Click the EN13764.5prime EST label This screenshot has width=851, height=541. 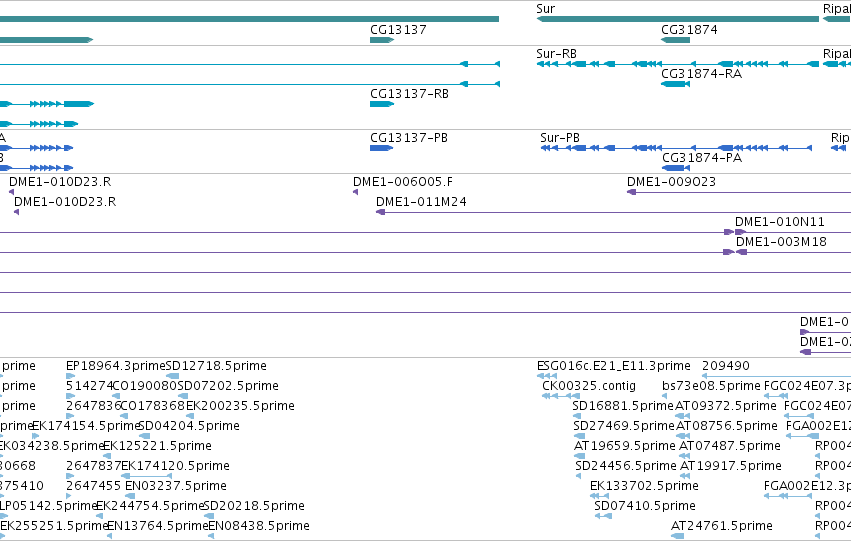pos(158,526)
